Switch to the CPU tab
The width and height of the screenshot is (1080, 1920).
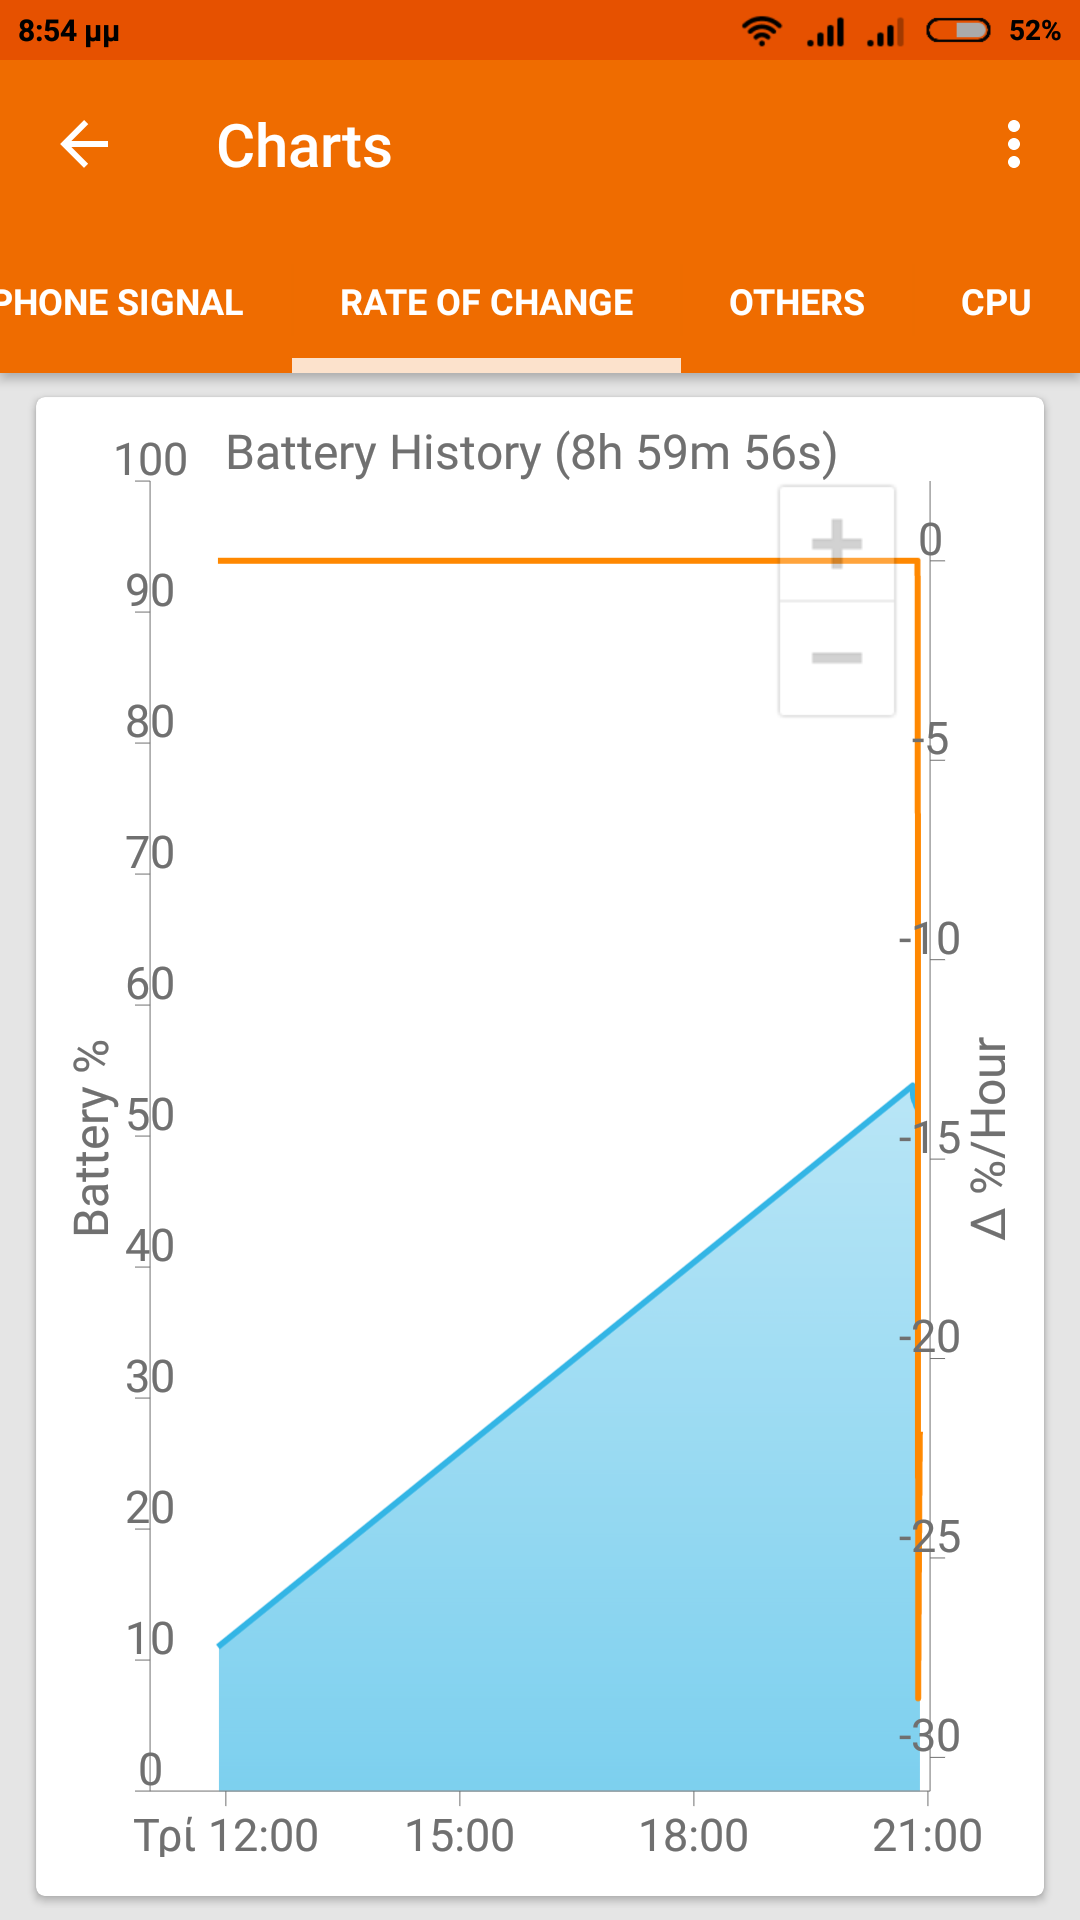pos(996,303)
